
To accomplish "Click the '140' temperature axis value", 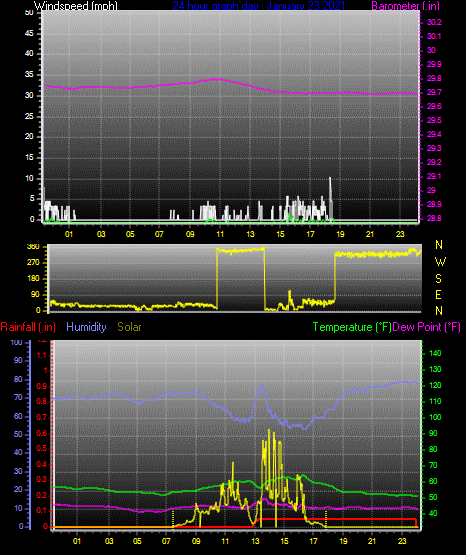I will 435,353.
